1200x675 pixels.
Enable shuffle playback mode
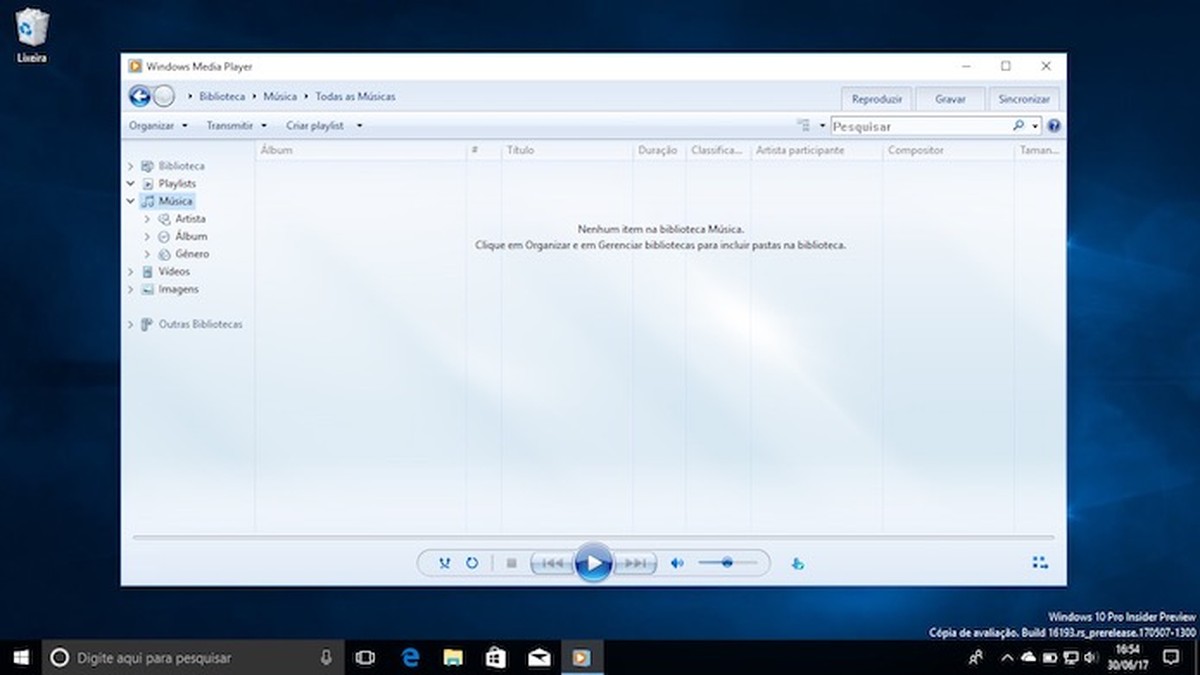444,563
